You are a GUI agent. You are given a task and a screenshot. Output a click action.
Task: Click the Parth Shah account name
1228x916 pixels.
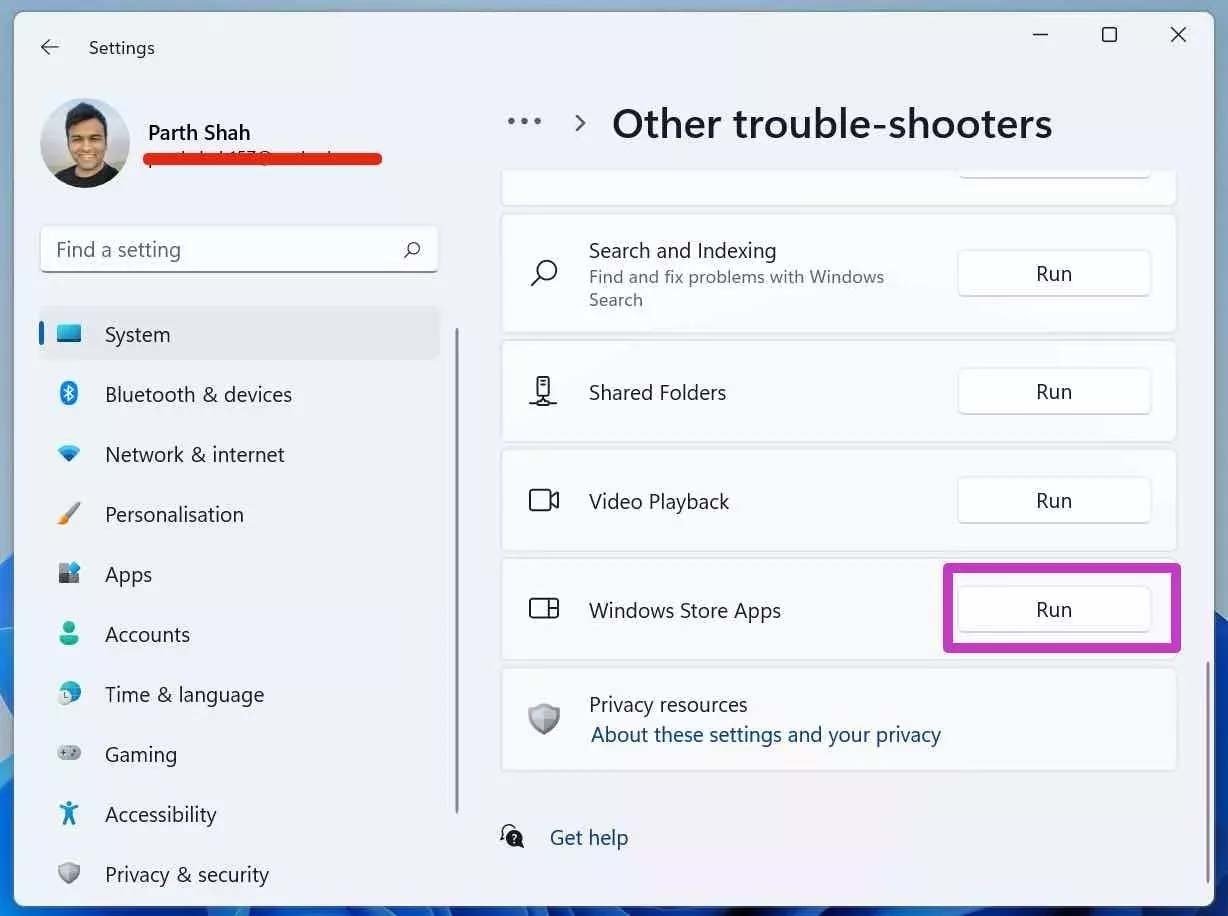click(199, 132)
